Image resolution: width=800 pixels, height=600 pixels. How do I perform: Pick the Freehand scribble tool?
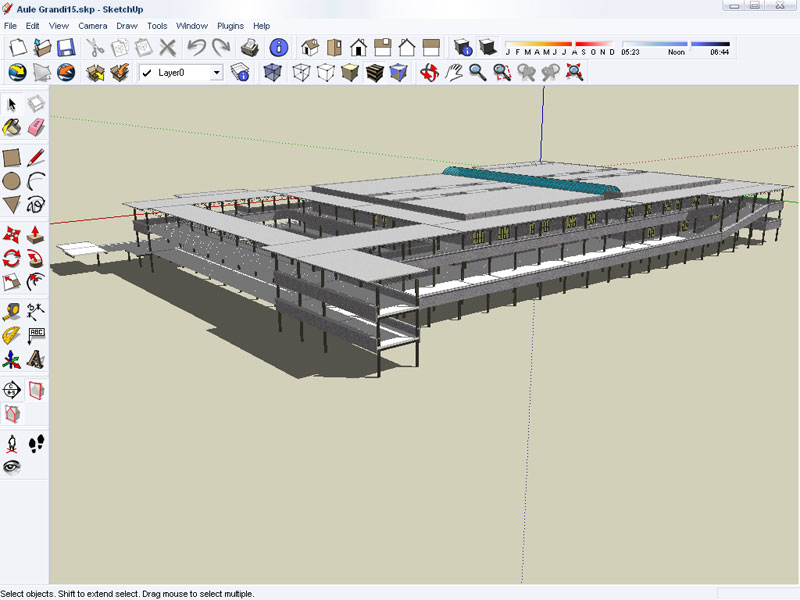pos(36,205)
